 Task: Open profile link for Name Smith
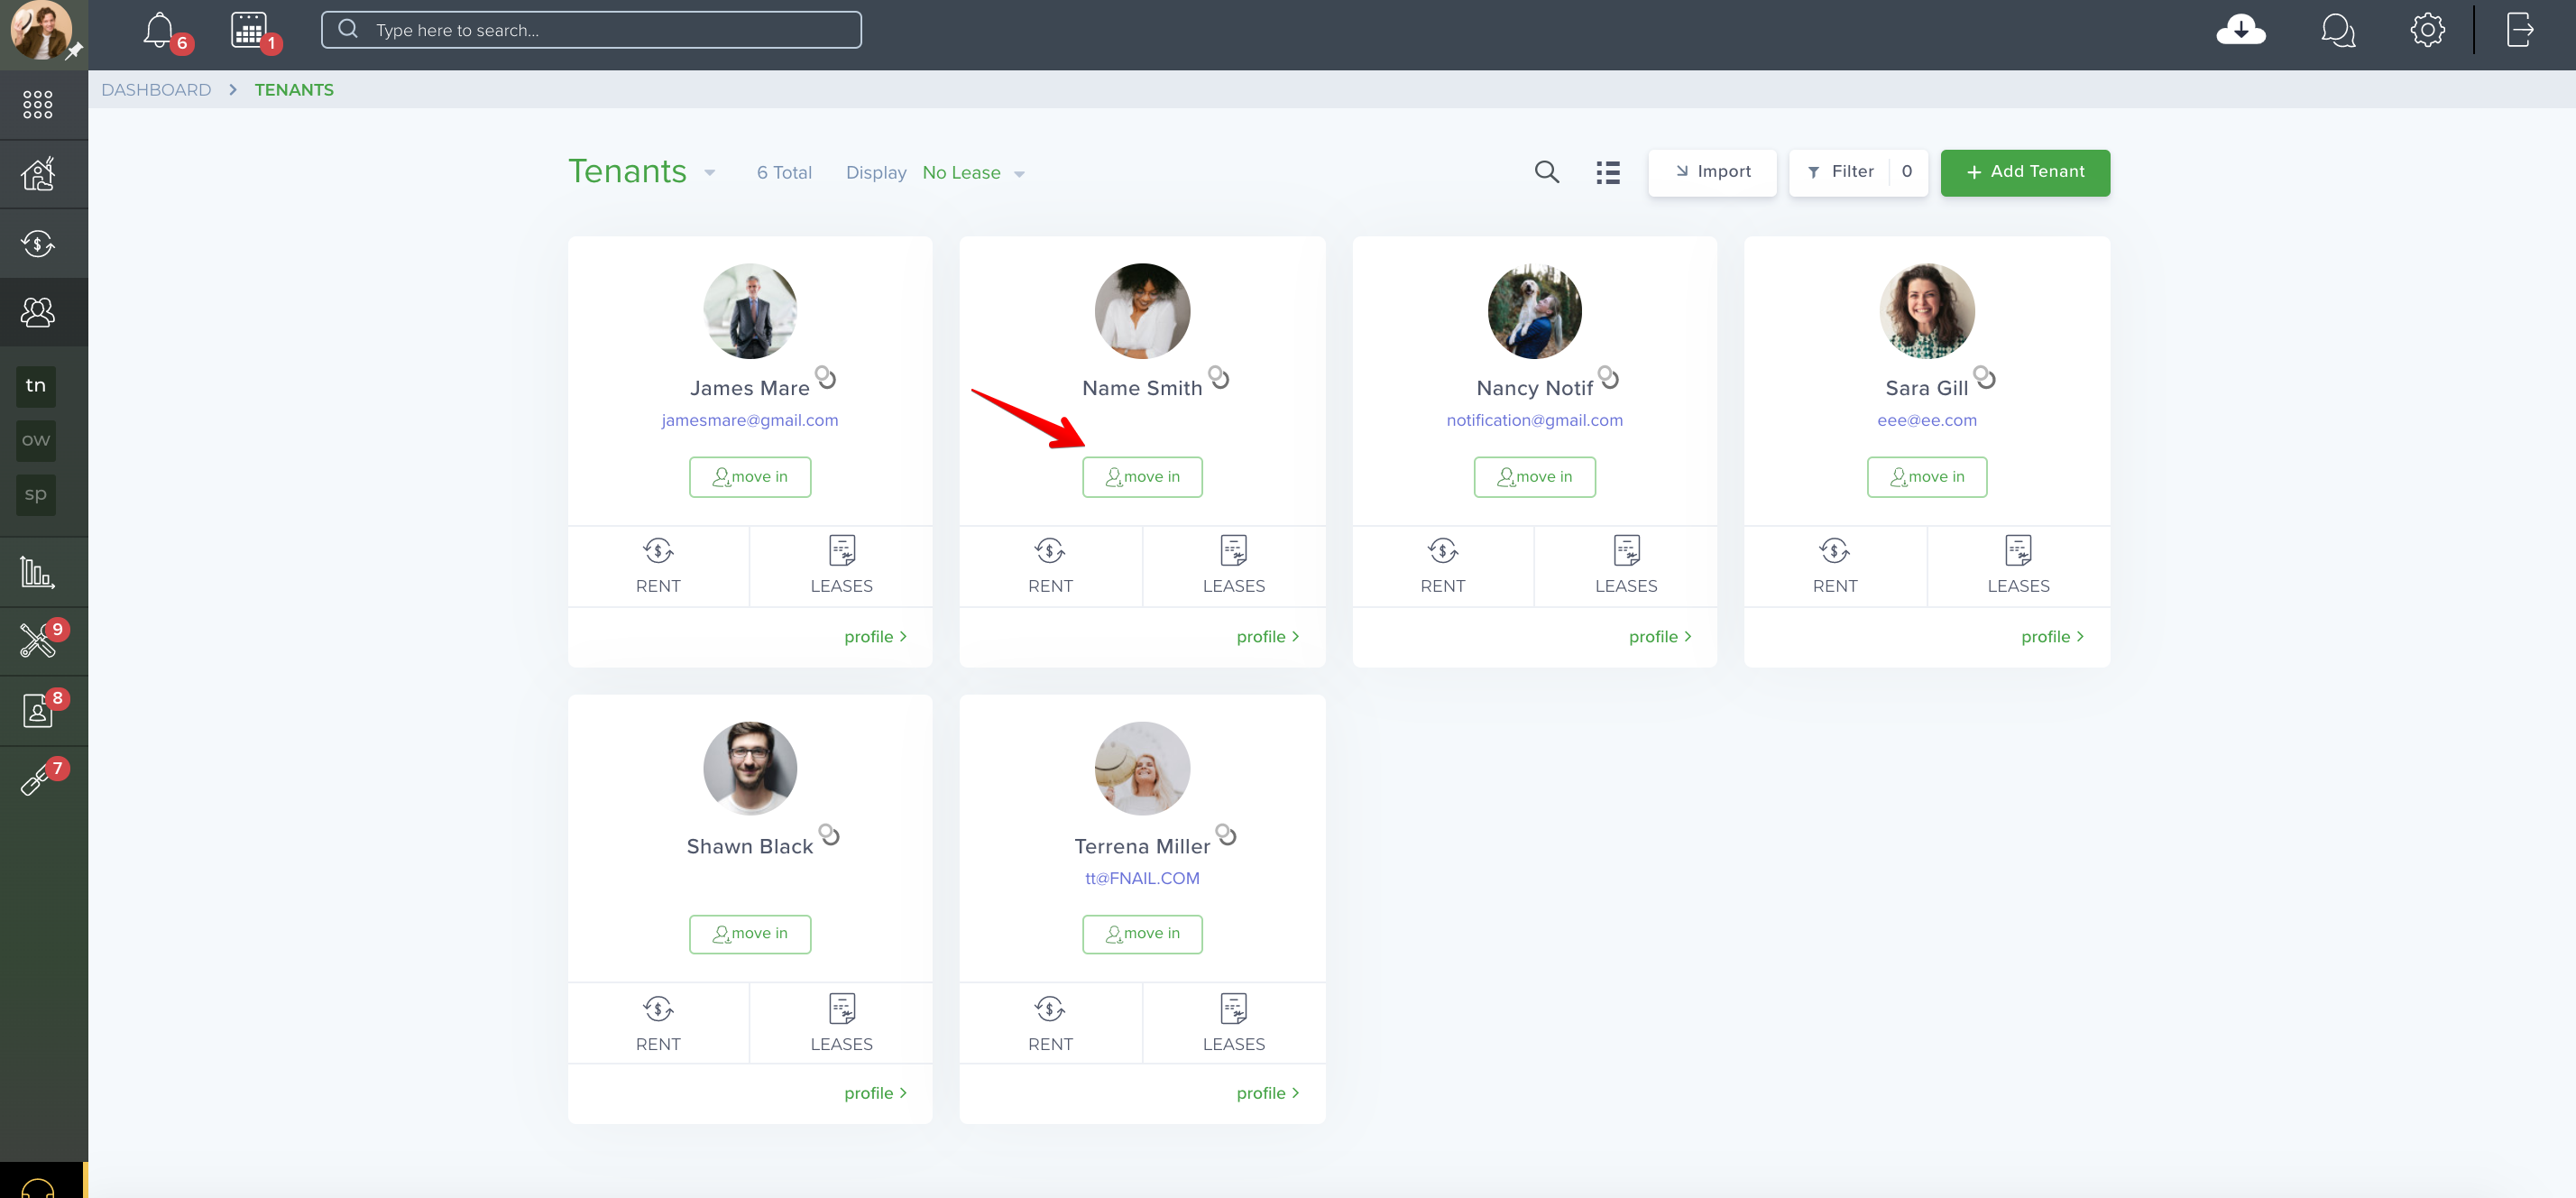(x=1267, y=636)
